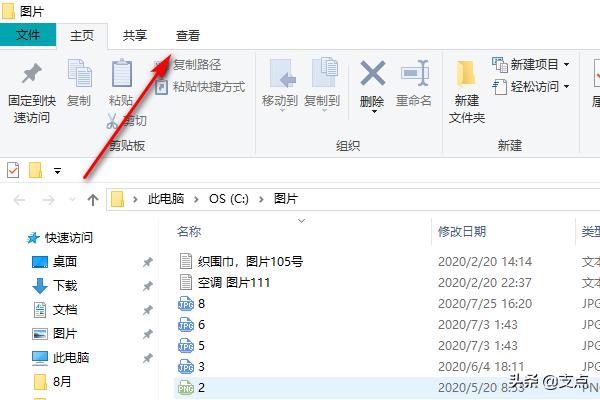Click the window title folder icon
This screenshot has height=400, width=600.
(8, 11)
